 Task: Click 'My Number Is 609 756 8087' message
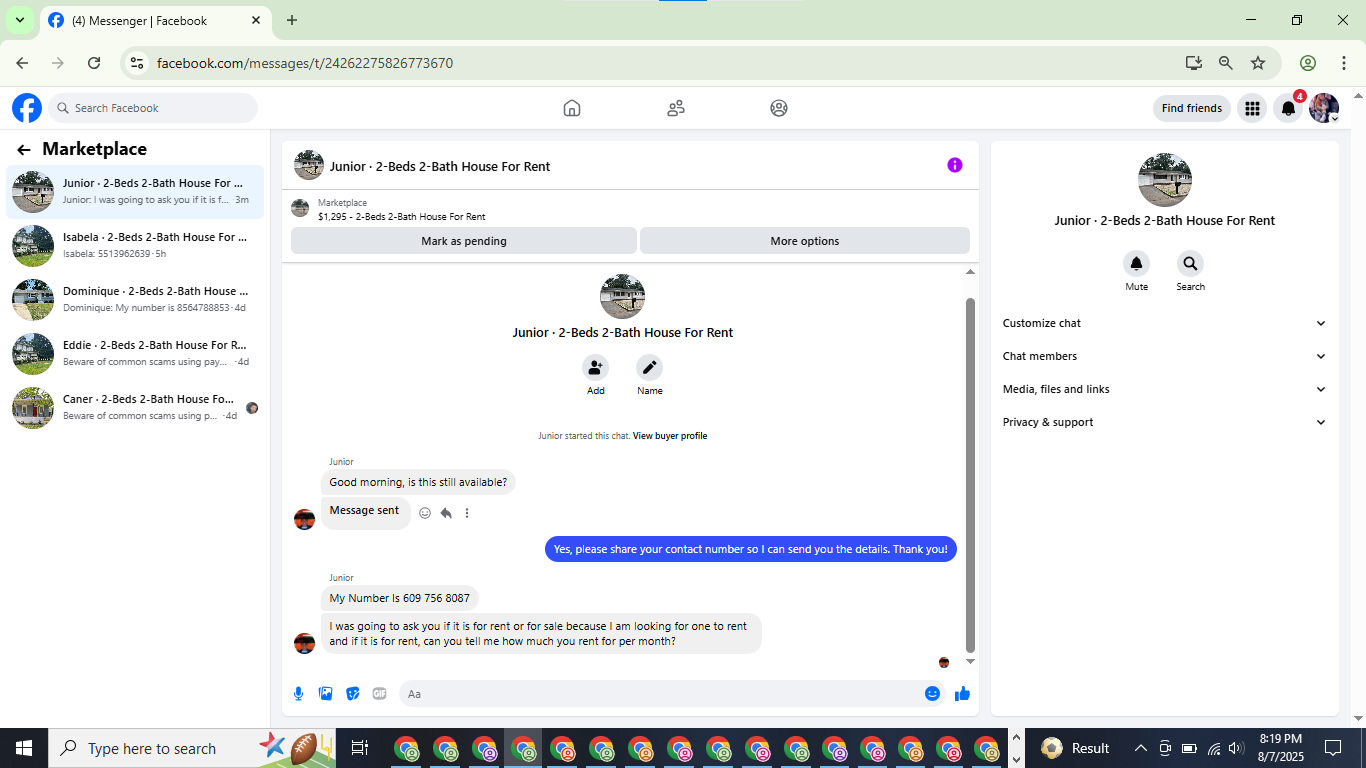point(400,598)
